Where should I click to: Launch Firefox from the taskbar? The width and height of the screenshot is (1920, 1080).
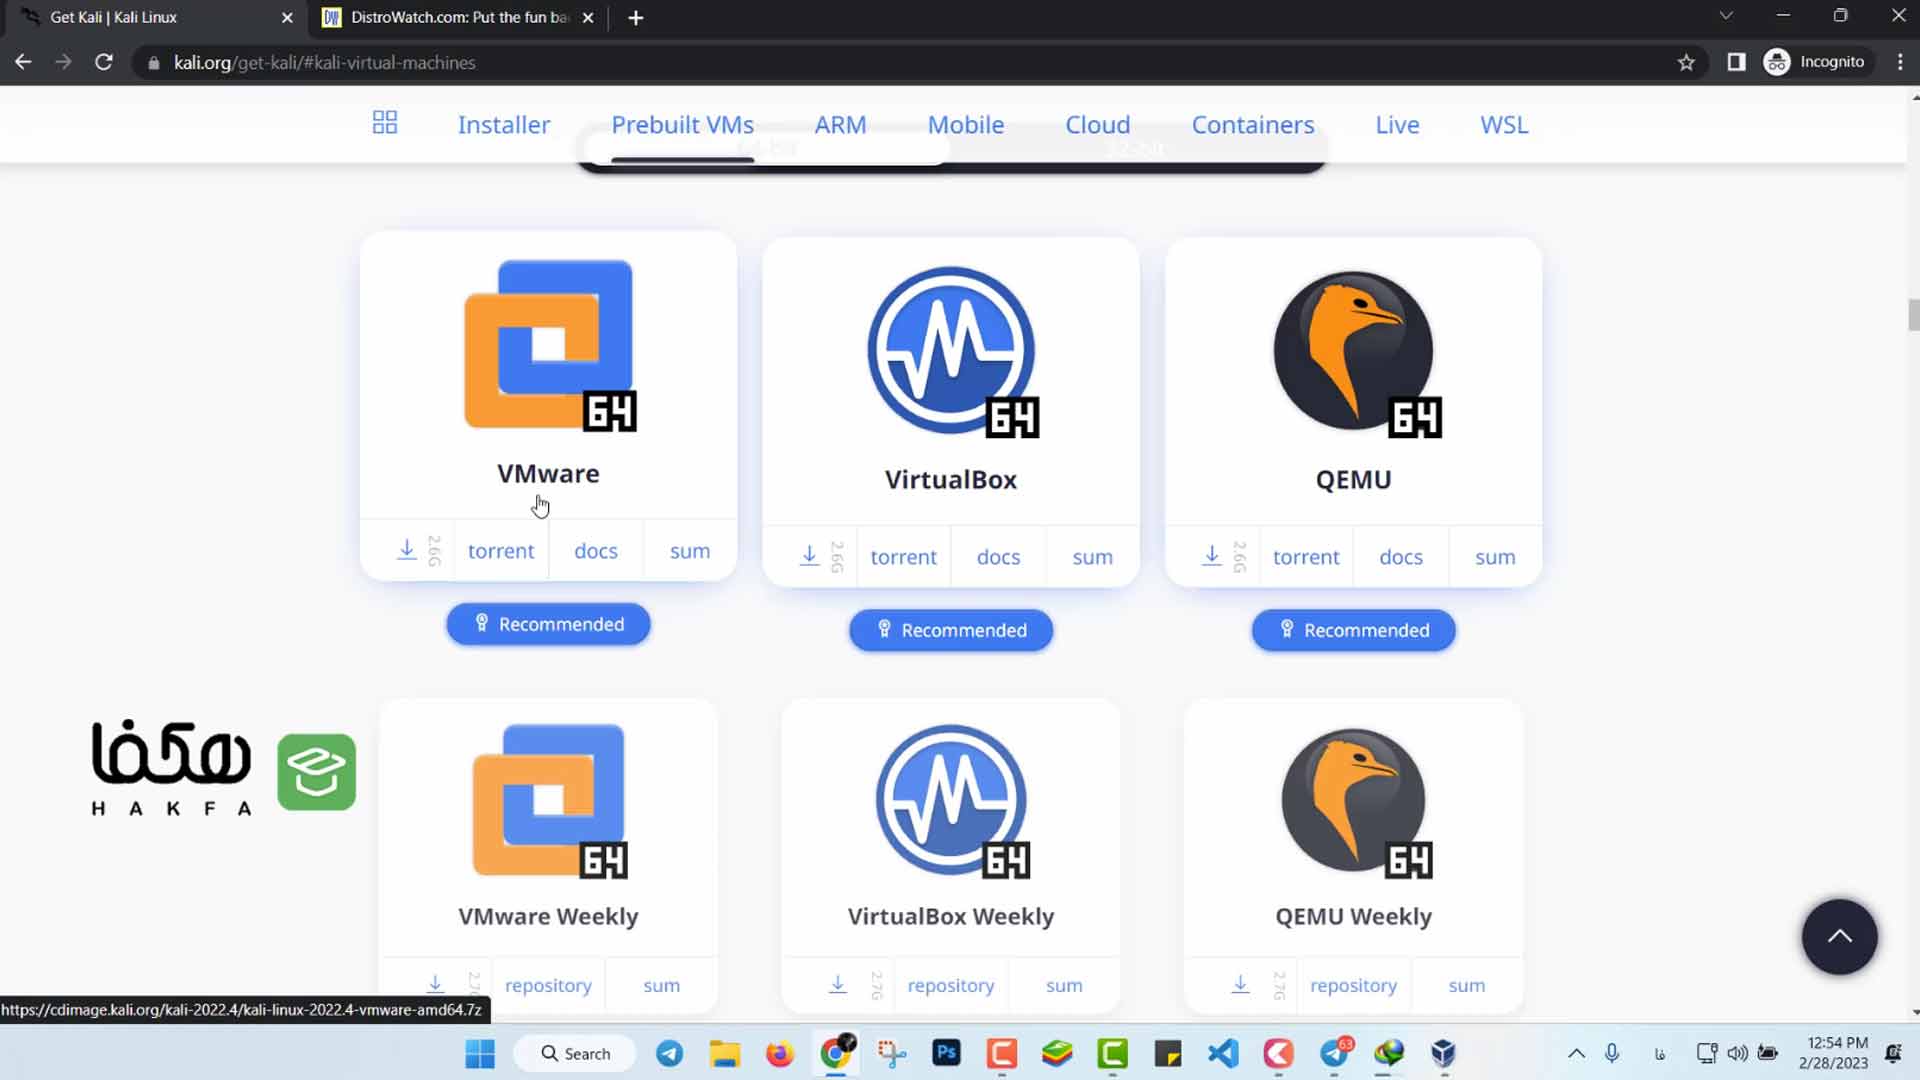(x=779, y=1053)
